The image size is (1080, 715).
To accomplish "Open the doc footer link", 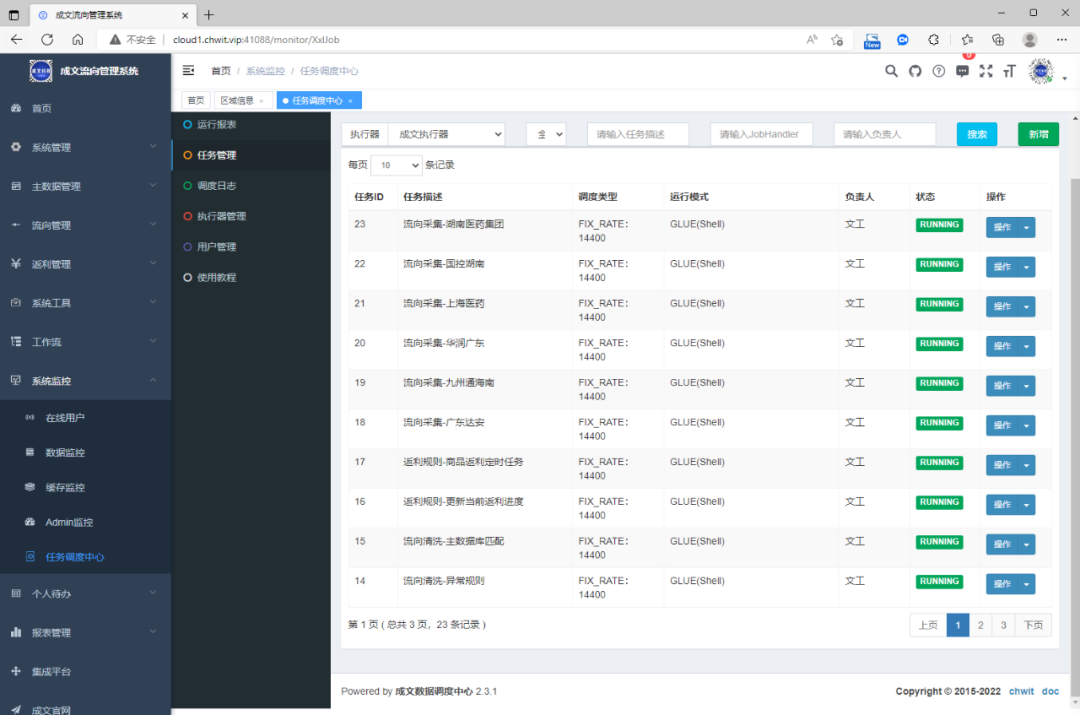I will click(x=1050, y=691).
